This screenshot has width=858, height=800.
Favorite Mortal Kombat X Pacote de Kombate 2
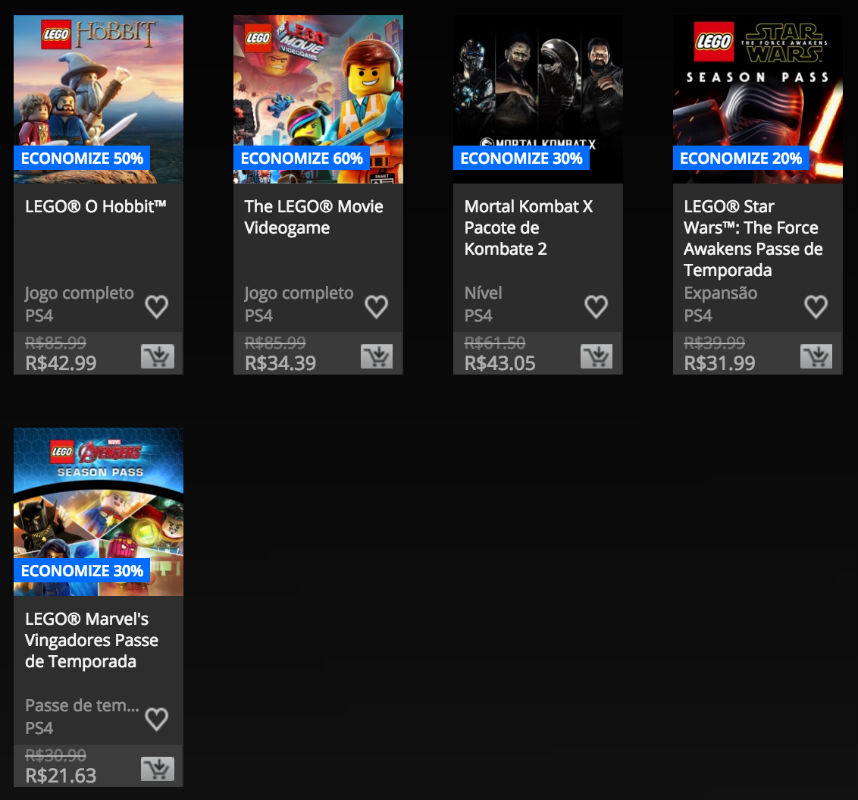pyautogui.click(x=596, y=306)
